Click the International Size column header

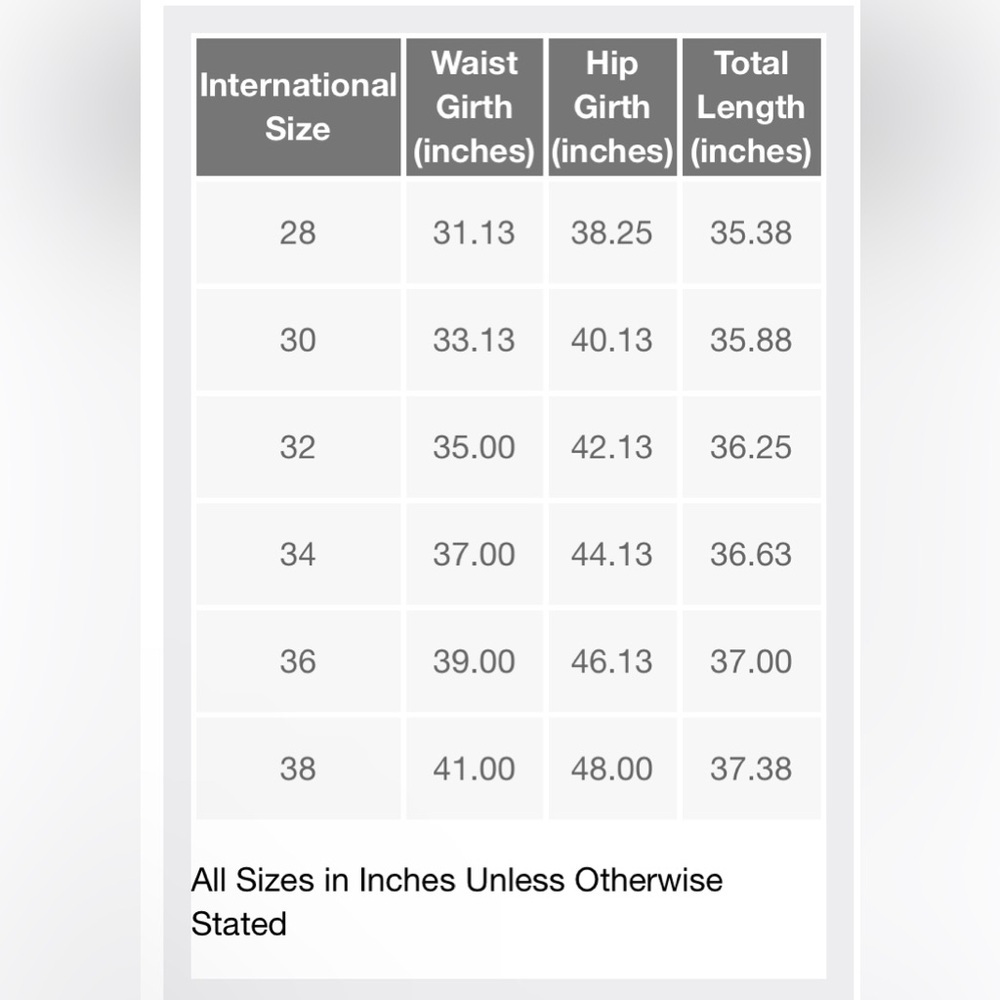coord(298,107)
